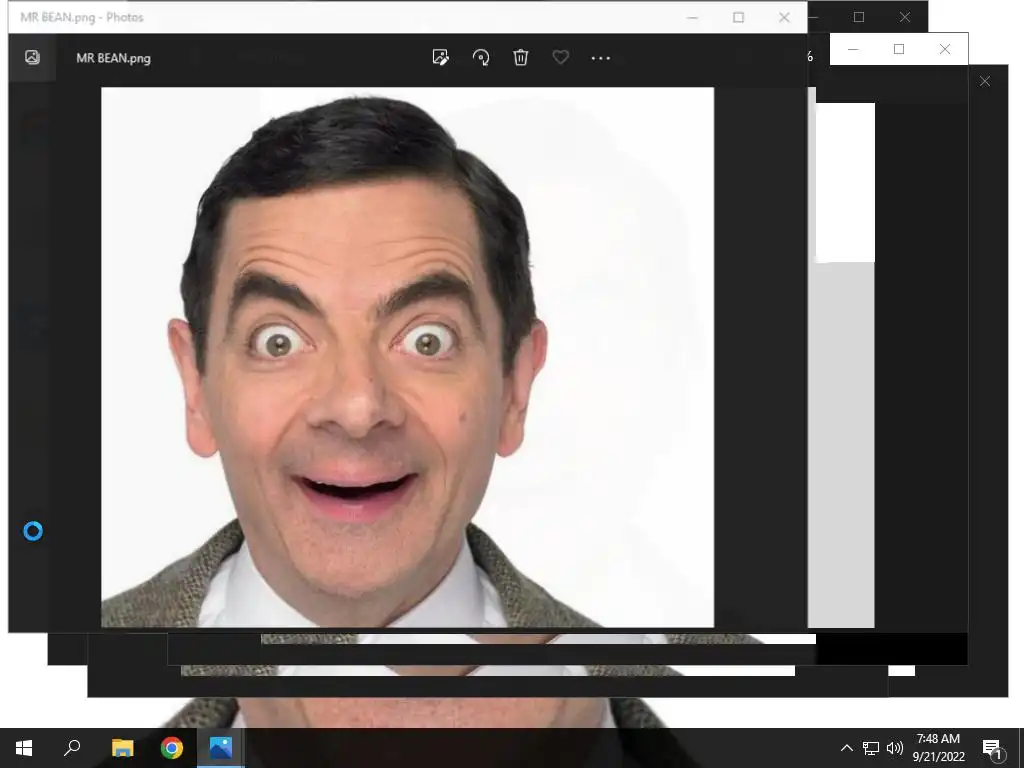Open the See more ellipsis menu

(x=600, y=58)
